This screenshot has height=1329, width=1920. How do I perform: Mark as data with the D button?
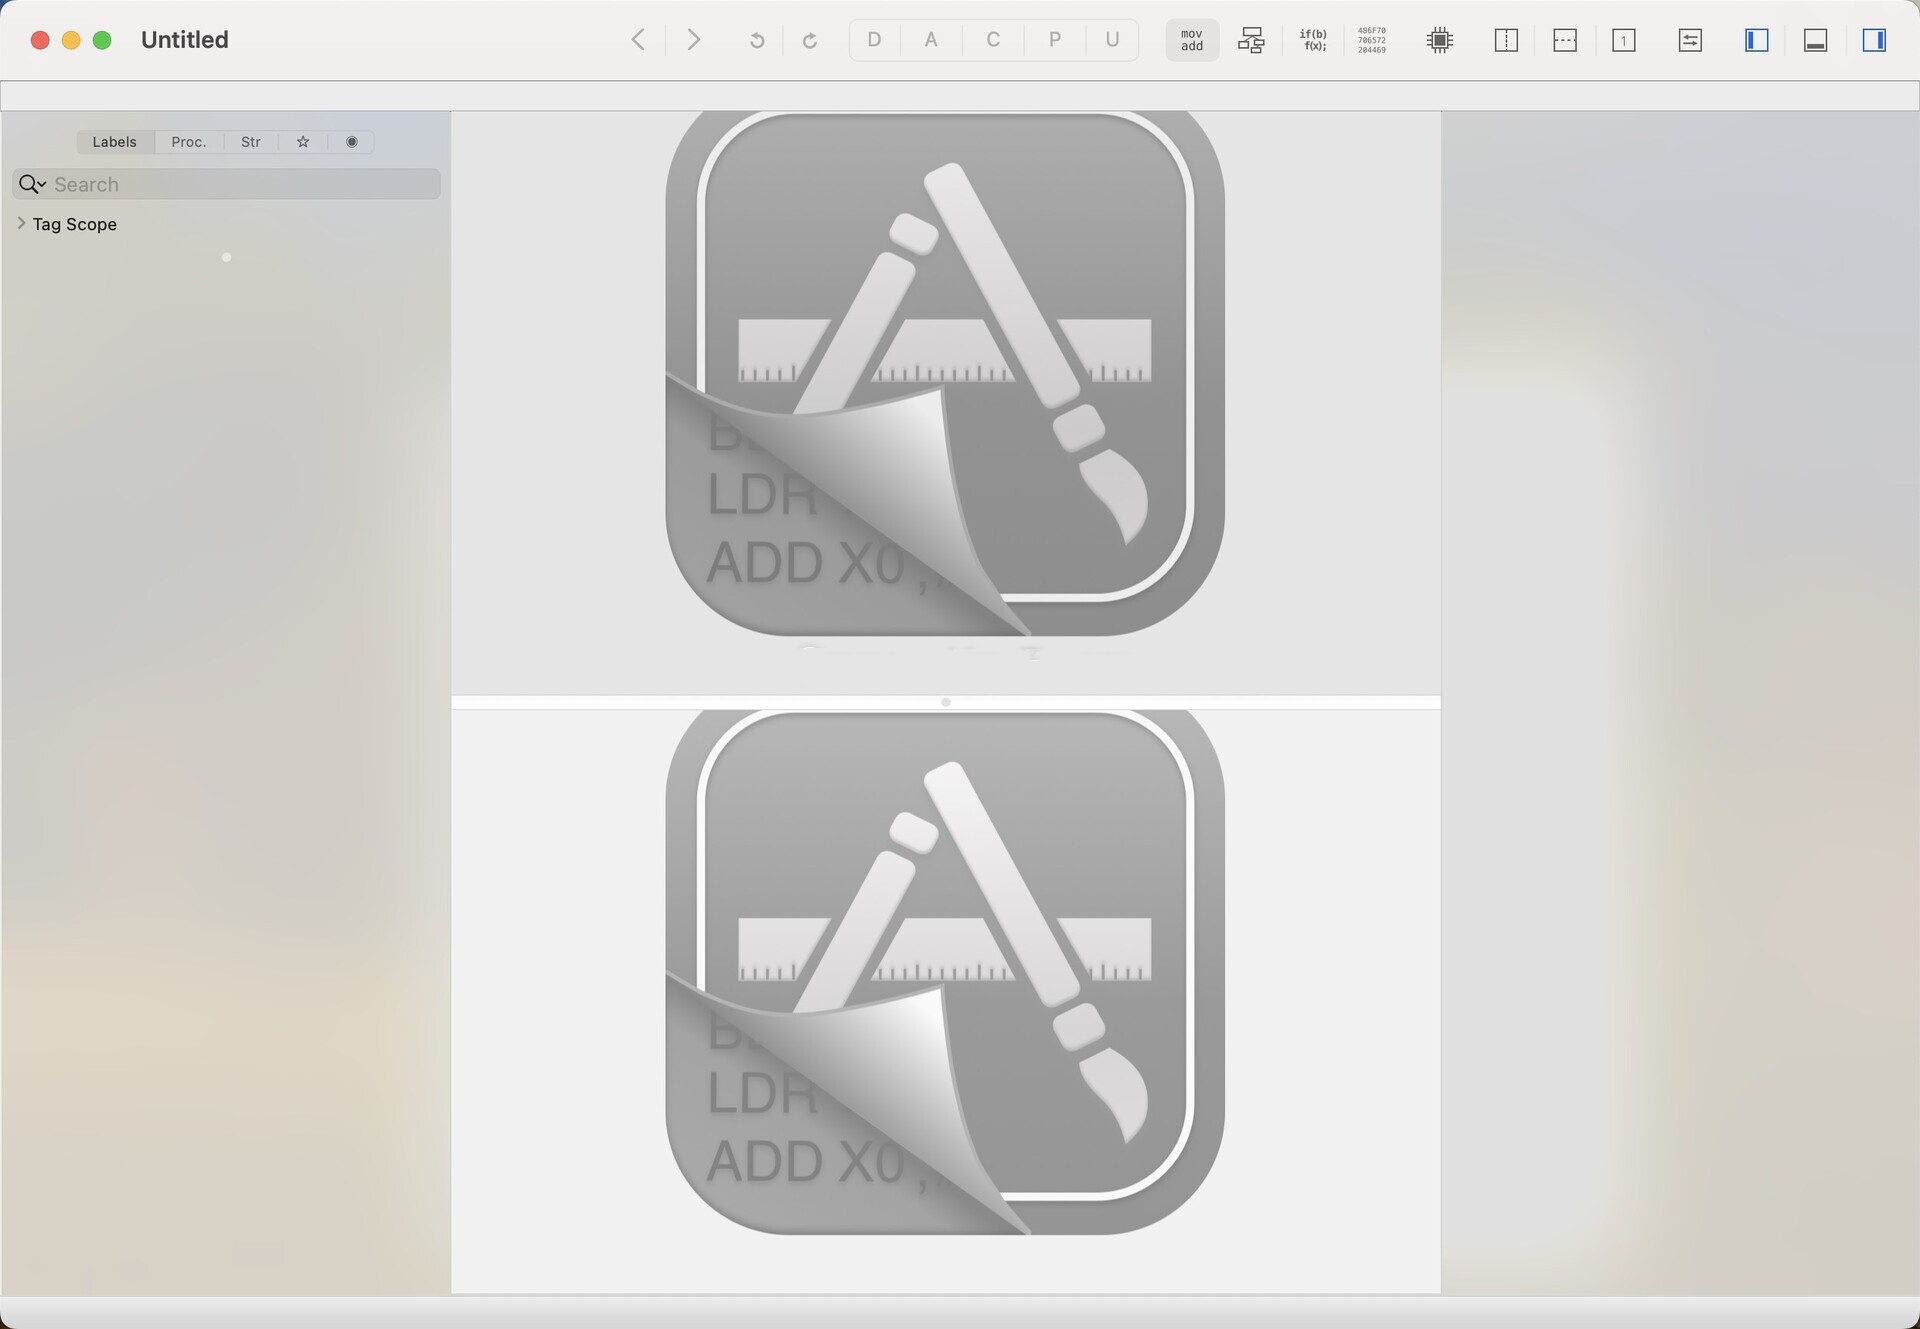[x=874, y=40]
